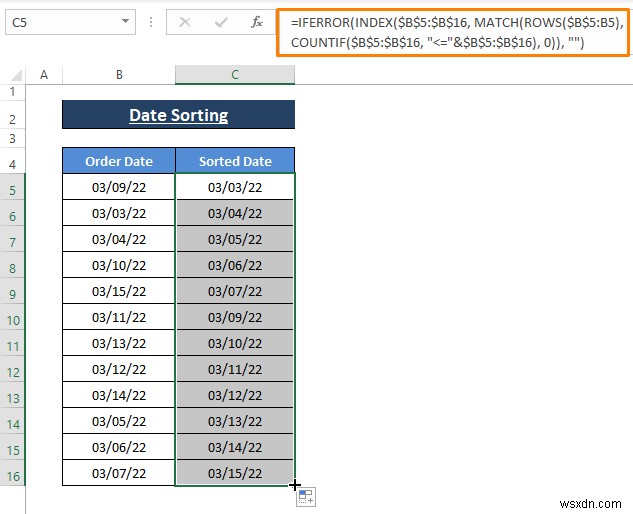Select Sorted Date cell 03/05/22

coord(235,239)
